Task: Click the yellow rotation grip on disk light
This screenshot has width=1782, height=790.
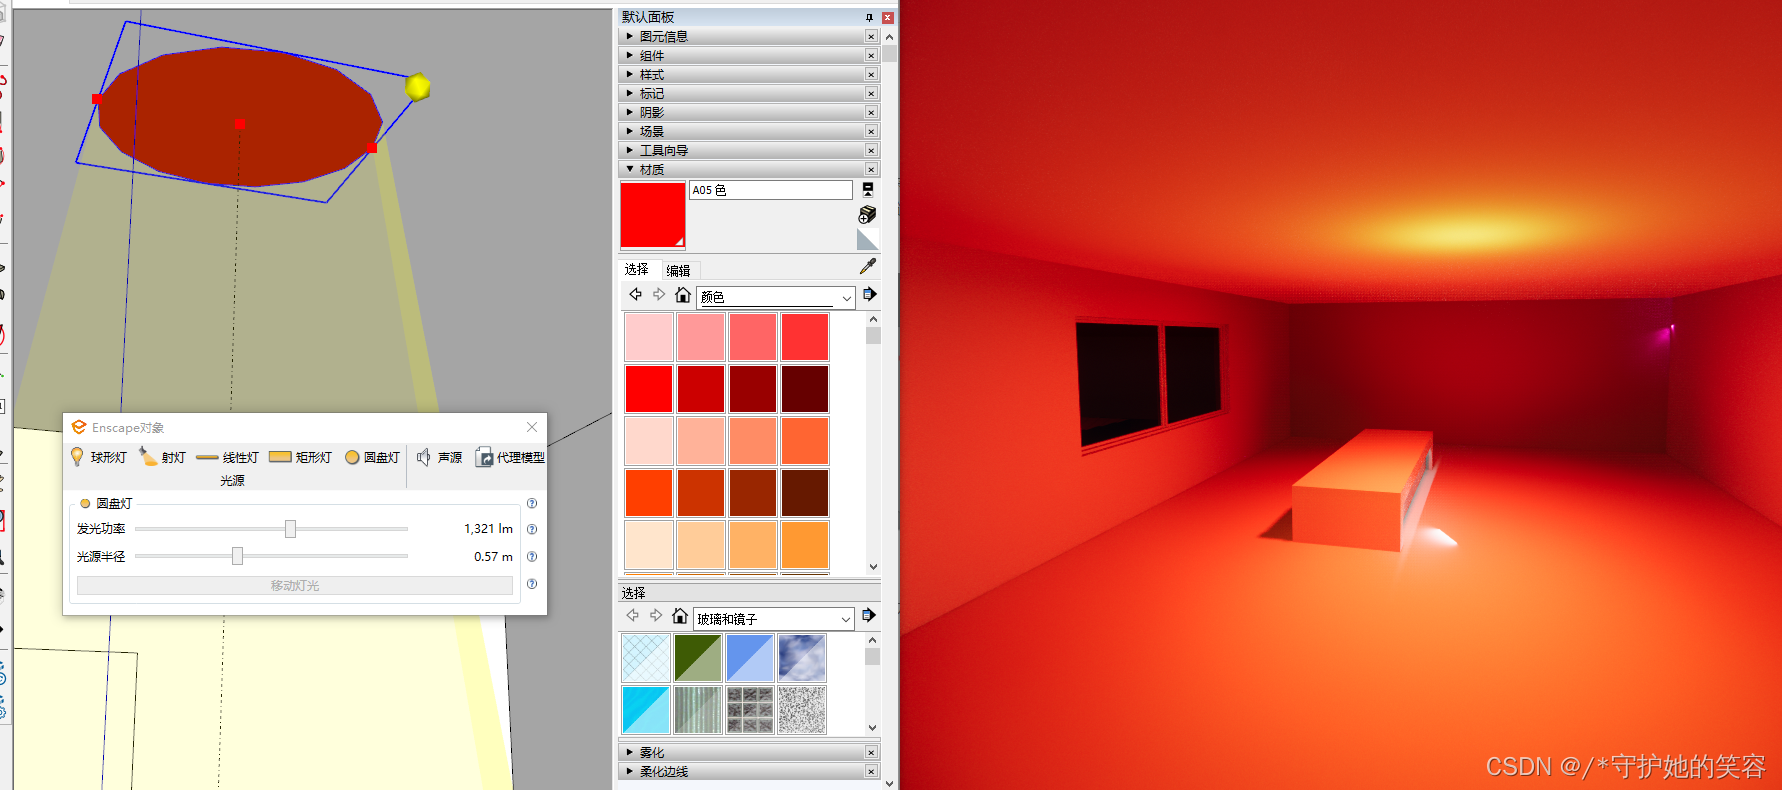Action: point(418,87)
